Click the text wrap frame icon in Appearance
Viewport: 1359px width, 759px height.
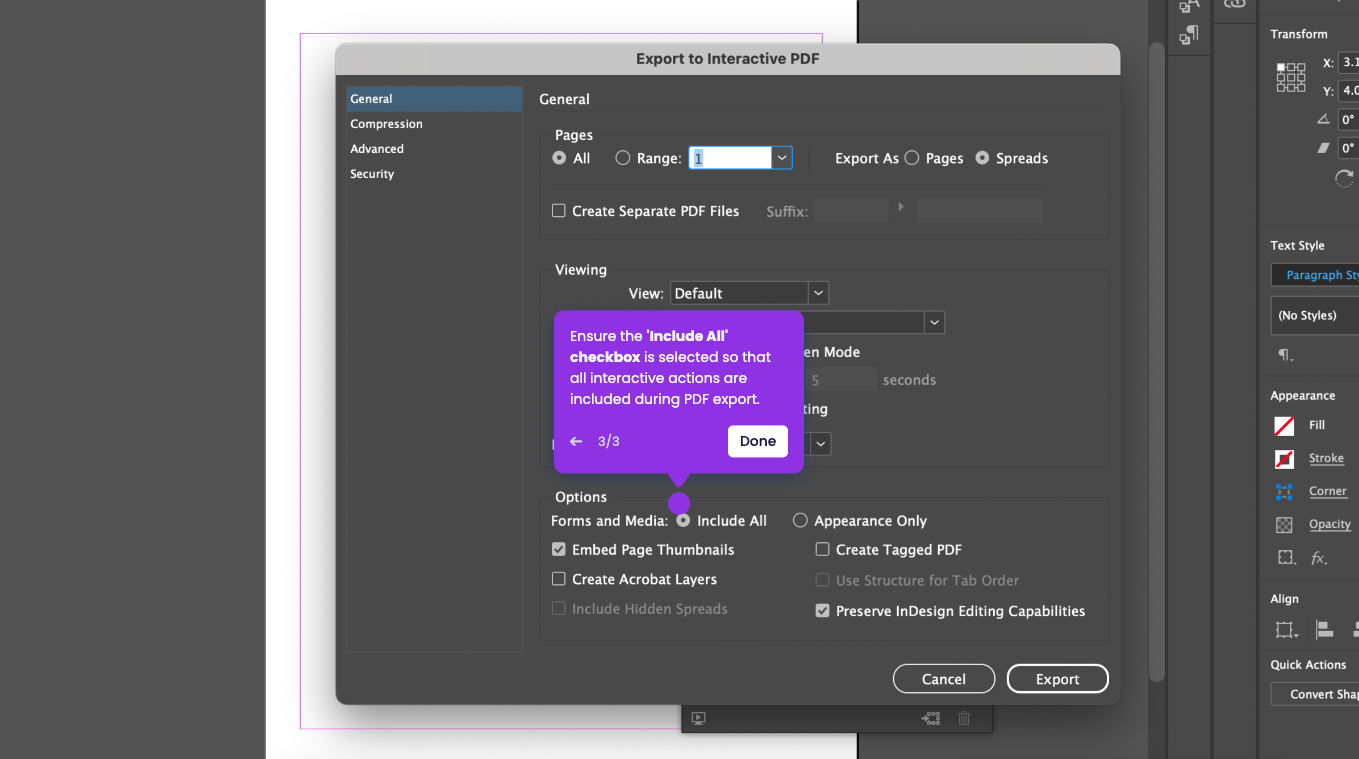1285,558
